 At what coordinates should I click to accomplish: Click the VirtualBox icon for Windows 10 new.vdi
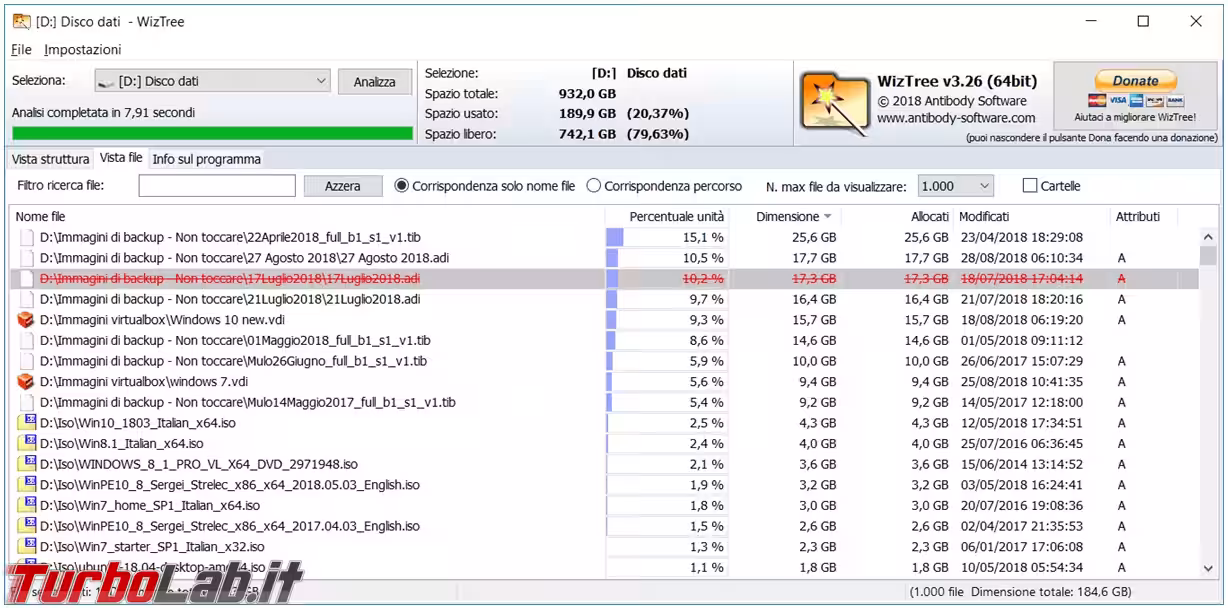click(26, 320)
